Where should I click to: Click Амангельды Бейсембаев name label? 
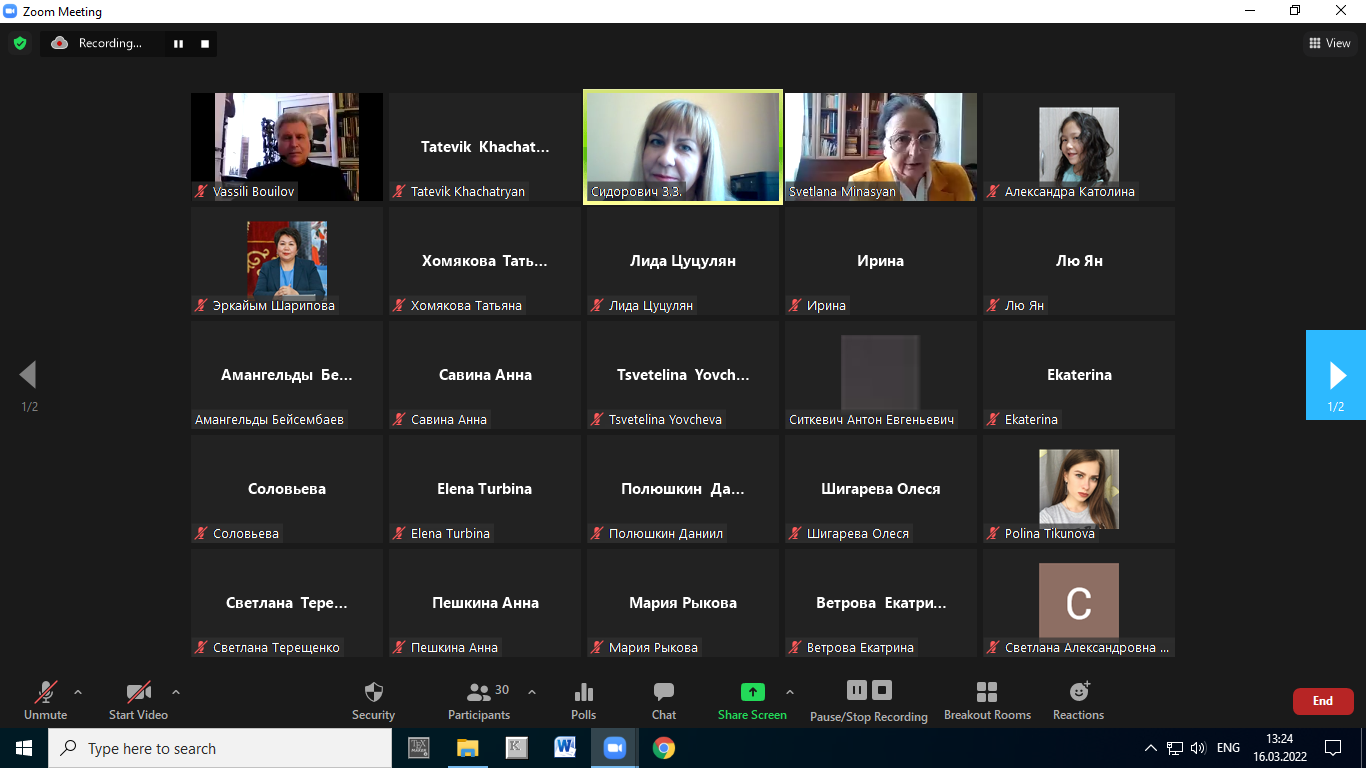[x=269, y=419]
